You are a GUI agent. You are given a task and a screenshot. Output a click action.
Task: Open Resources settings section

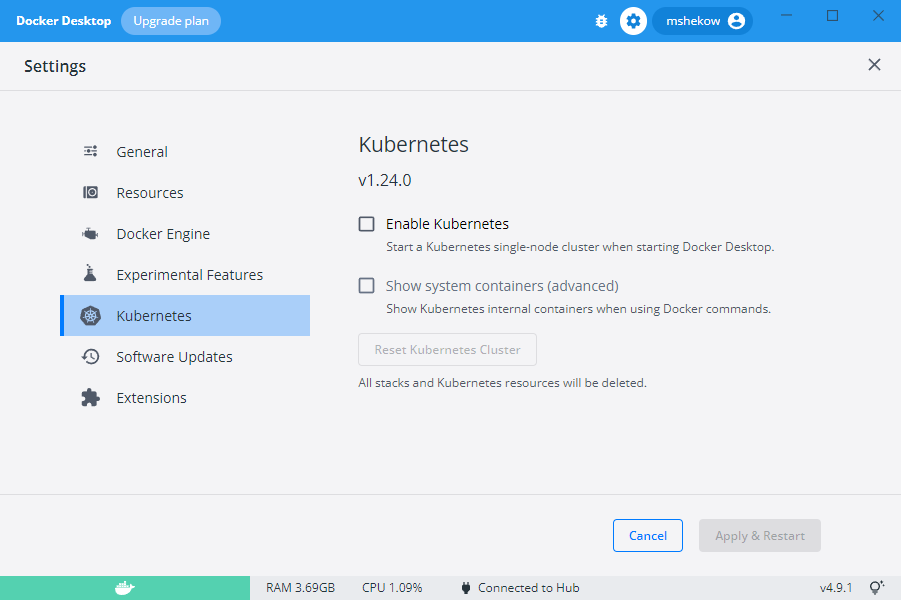[x=185, y=193]
